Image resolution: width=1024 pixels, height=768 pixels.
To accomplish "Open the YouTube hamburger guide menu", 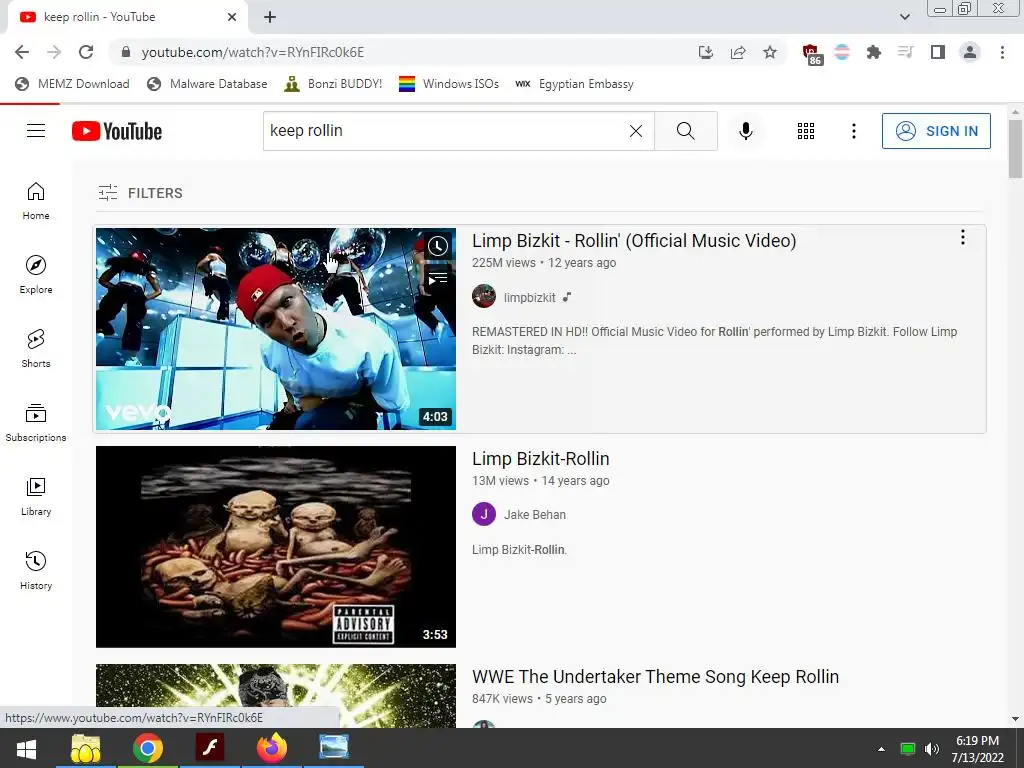I will click(x=36, y=131).
